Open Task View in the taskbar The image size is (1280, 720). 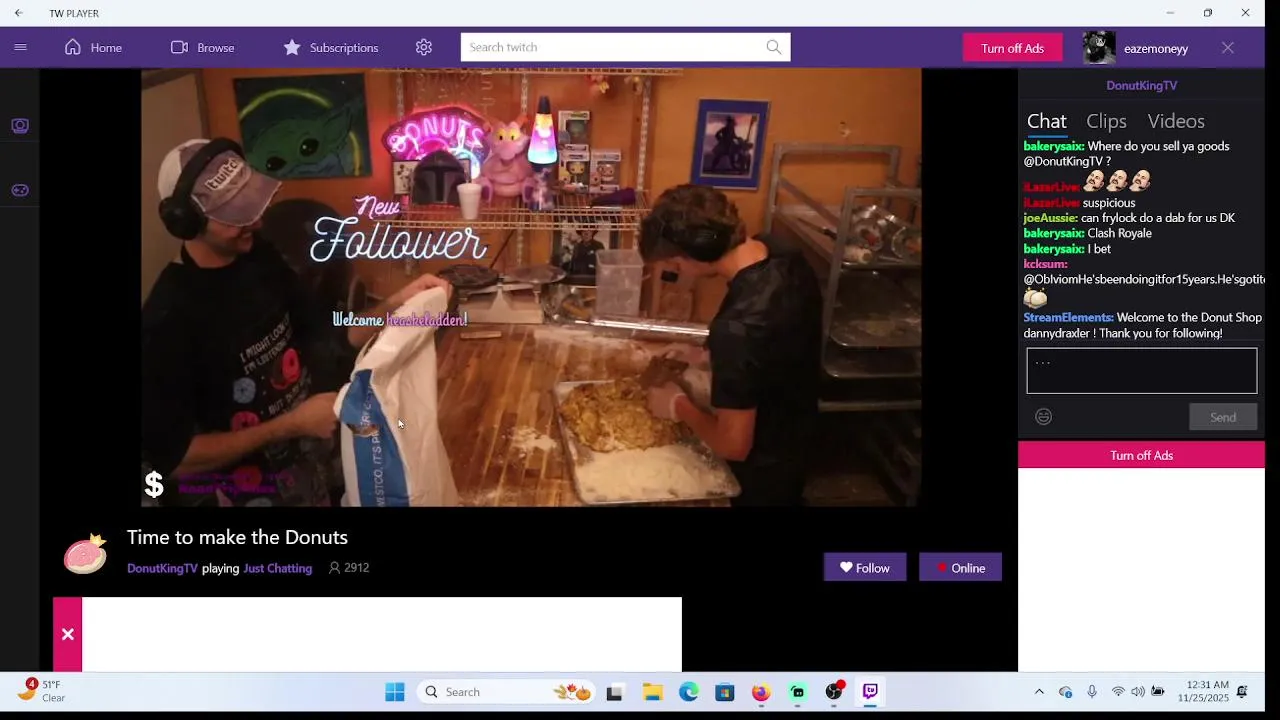[x=614, y=692]
